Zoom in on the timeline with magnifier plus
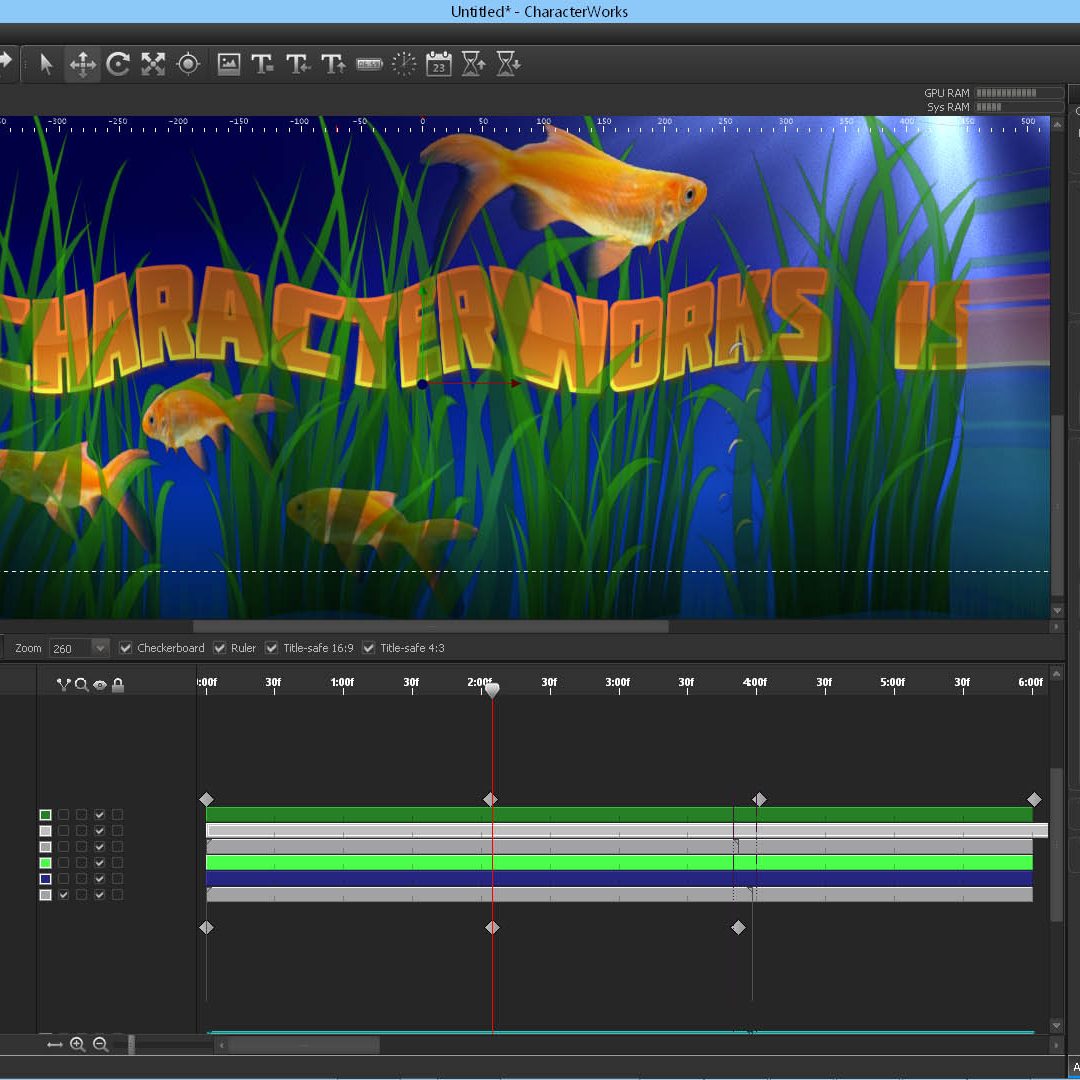1080x1080 pixels. point(78,1044)
